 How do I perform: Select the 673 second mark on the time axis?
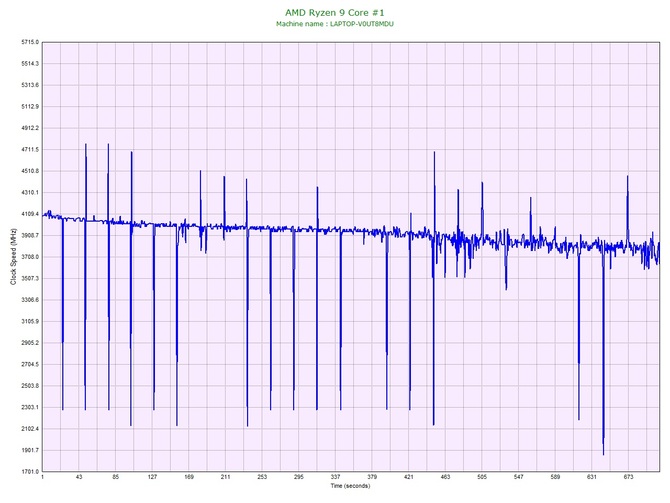[x=628, y=478]
